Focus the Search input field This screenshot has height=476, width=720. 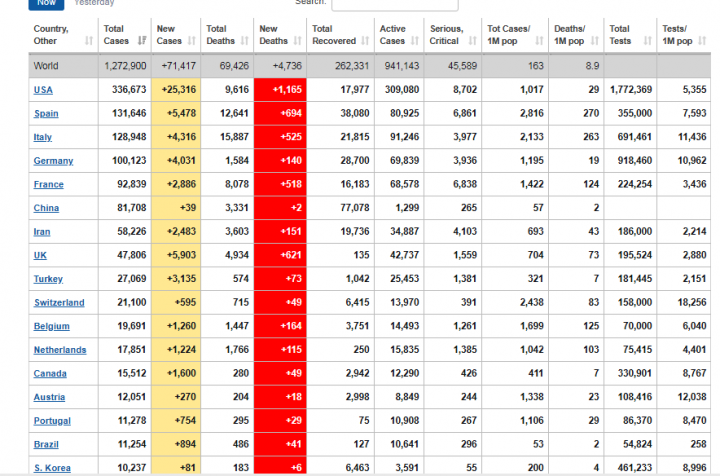pos(395,4)
